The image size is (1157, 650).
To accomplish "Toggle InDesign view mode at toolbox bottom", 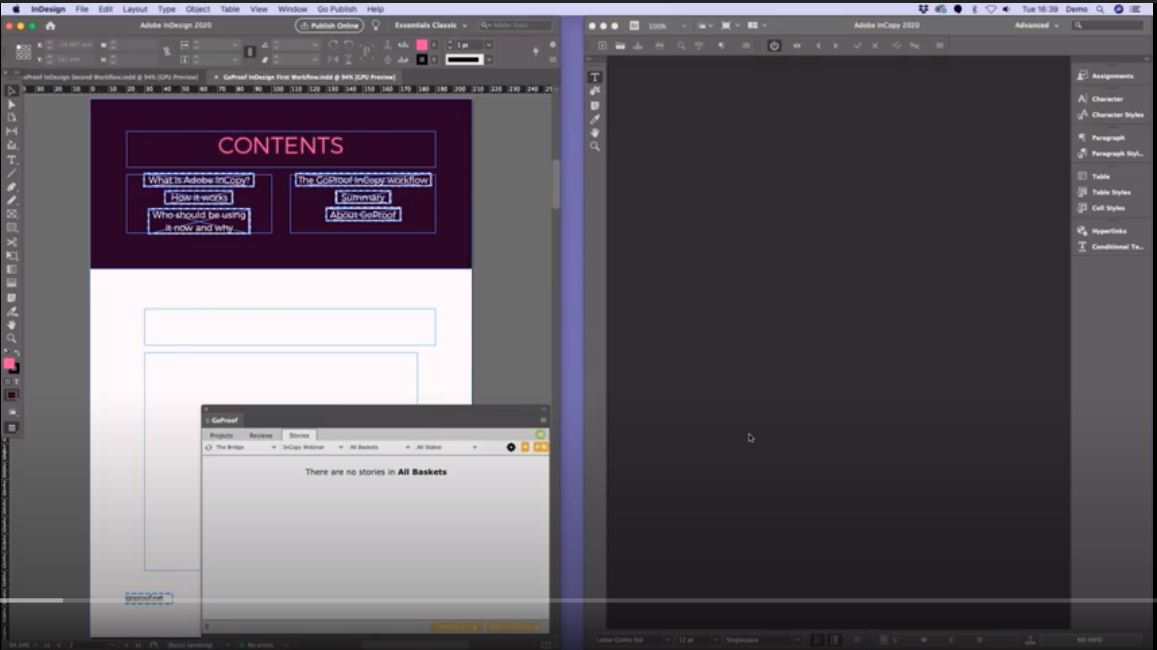I will point(12,428).
